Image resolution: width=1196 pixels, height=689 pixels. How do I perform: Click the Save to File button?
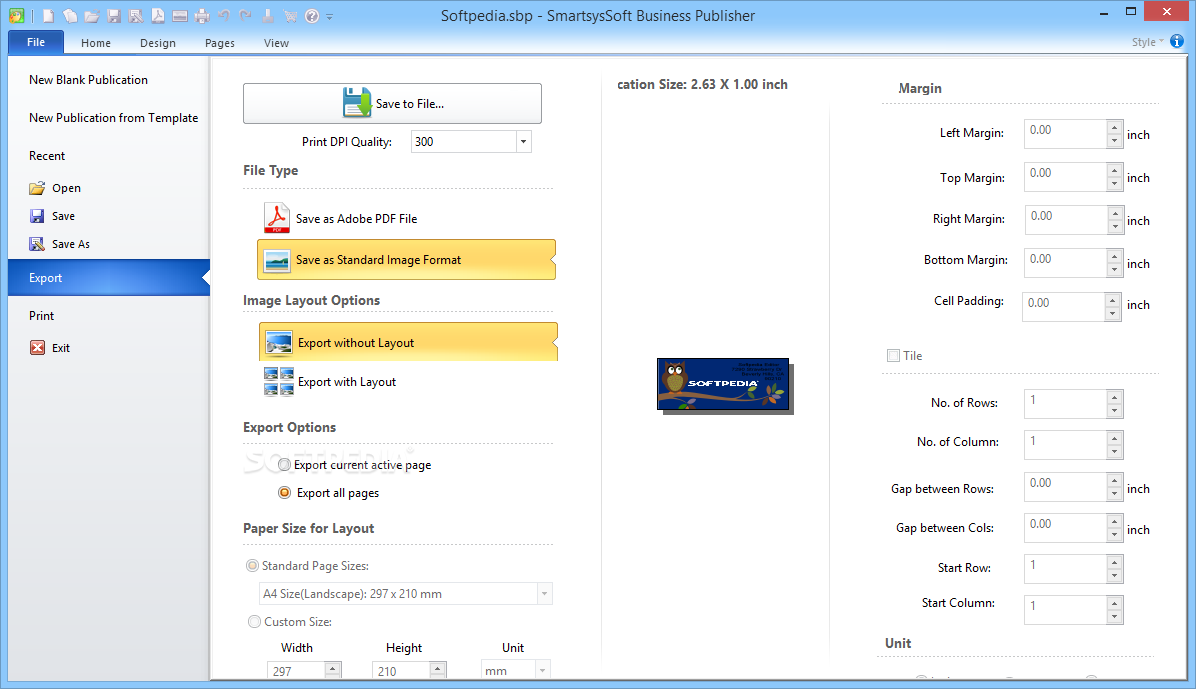coord(392,103)
